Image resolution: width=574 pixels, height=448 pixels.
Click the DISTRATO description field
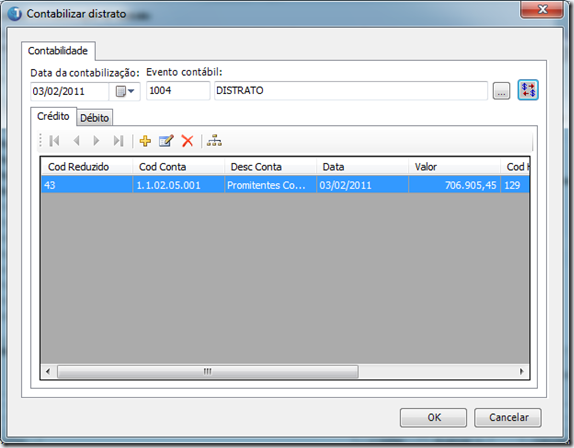pos(351,90)
